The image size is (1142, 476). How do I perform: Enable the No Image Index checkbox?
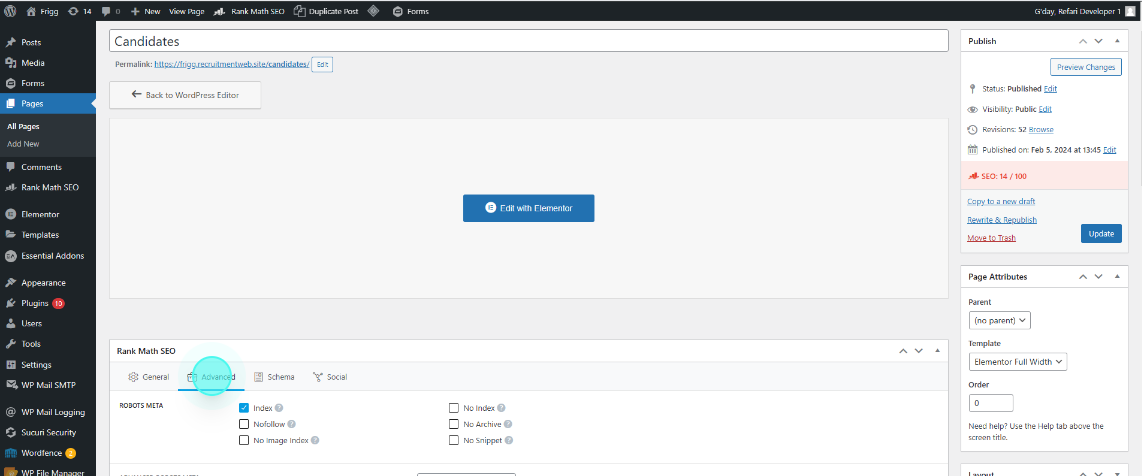coord(244,440)
